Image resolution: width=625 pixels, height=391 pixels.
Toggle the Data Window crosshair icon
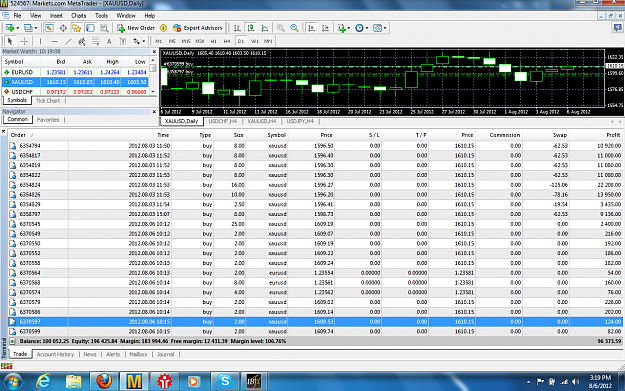click(63, 28)
